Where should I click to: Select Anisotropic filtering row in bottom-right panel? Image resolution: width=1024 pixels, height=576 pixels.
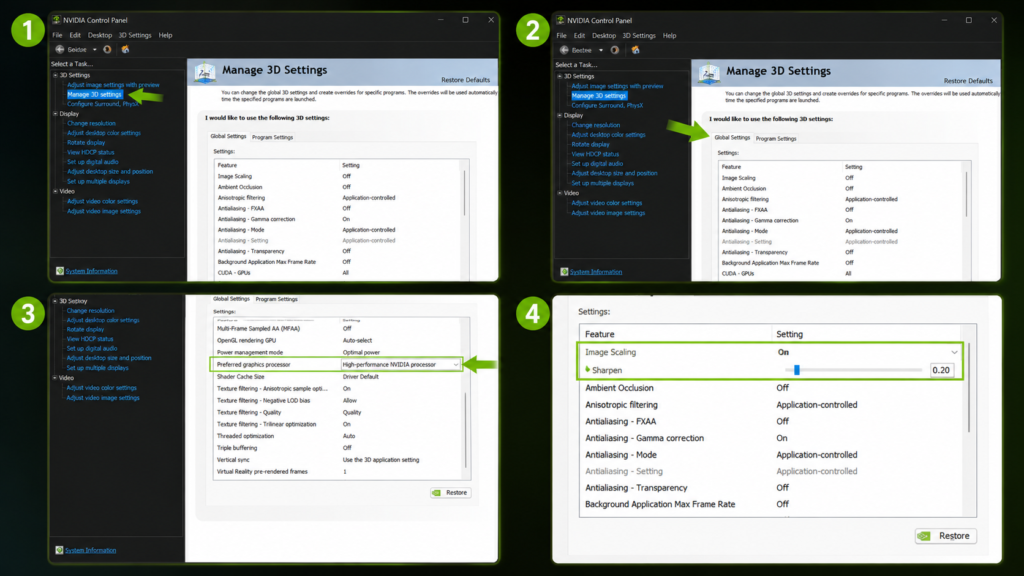(773, 405)
